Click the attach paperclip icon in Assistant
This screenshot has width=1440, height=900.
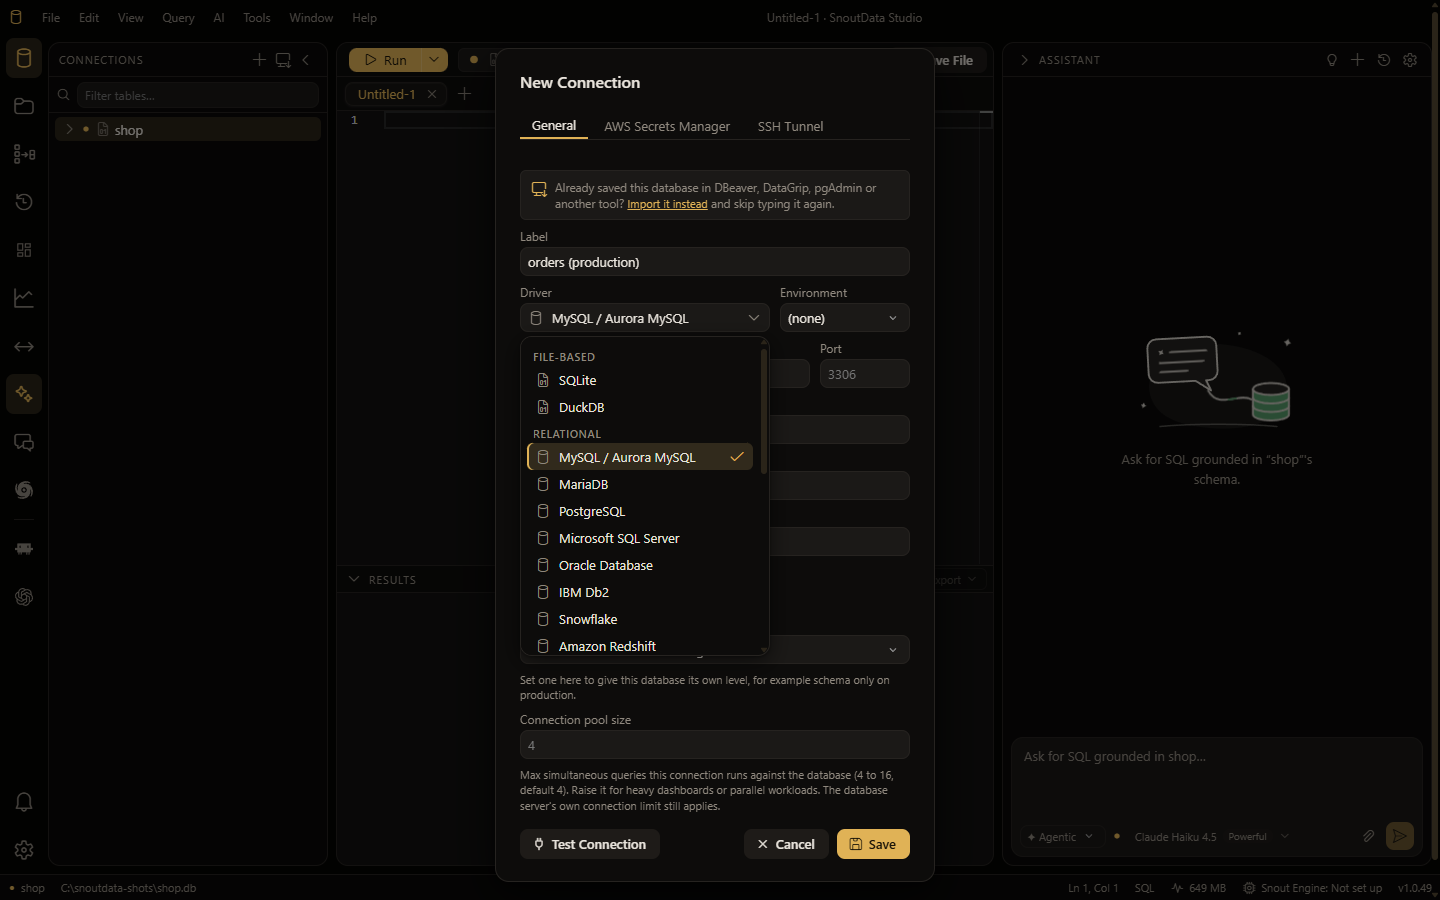[x=1369, y=836]
